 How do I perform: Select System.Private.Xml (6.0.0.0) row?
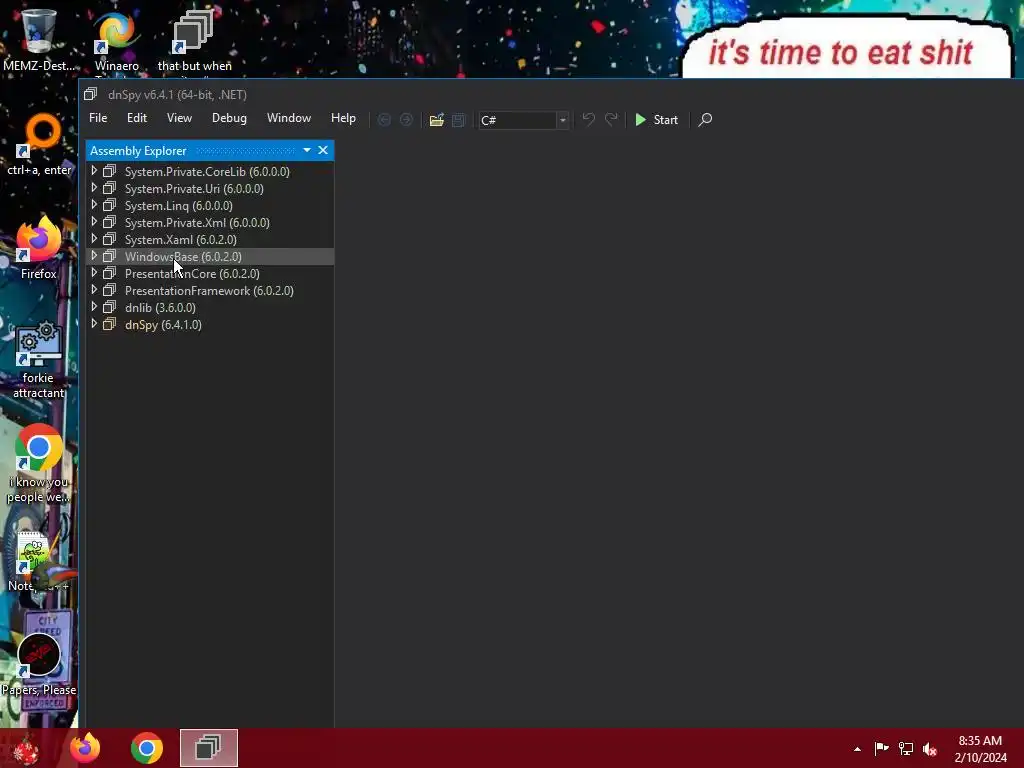210,222
